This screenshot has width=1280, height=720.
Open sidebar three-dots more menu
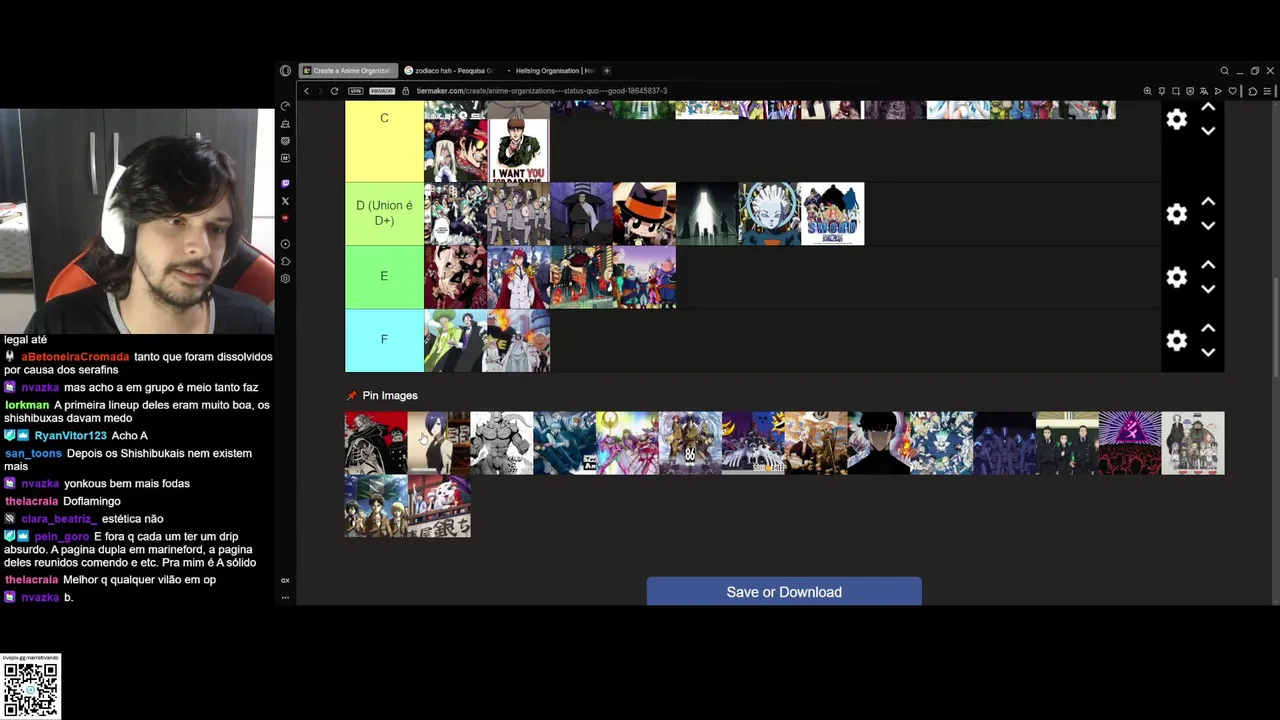(285, 598)
